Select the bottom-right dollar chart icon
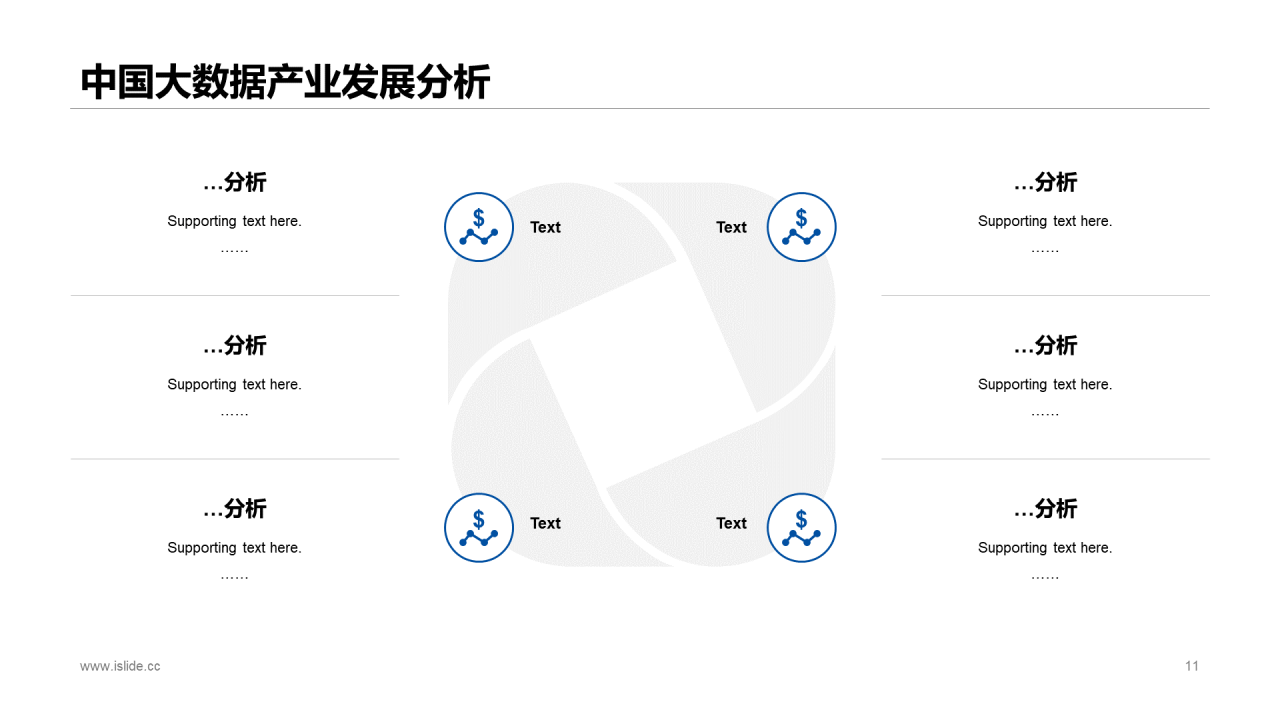Image resolution: width=1280 pixels, height=720 pixels. (801, 527)
